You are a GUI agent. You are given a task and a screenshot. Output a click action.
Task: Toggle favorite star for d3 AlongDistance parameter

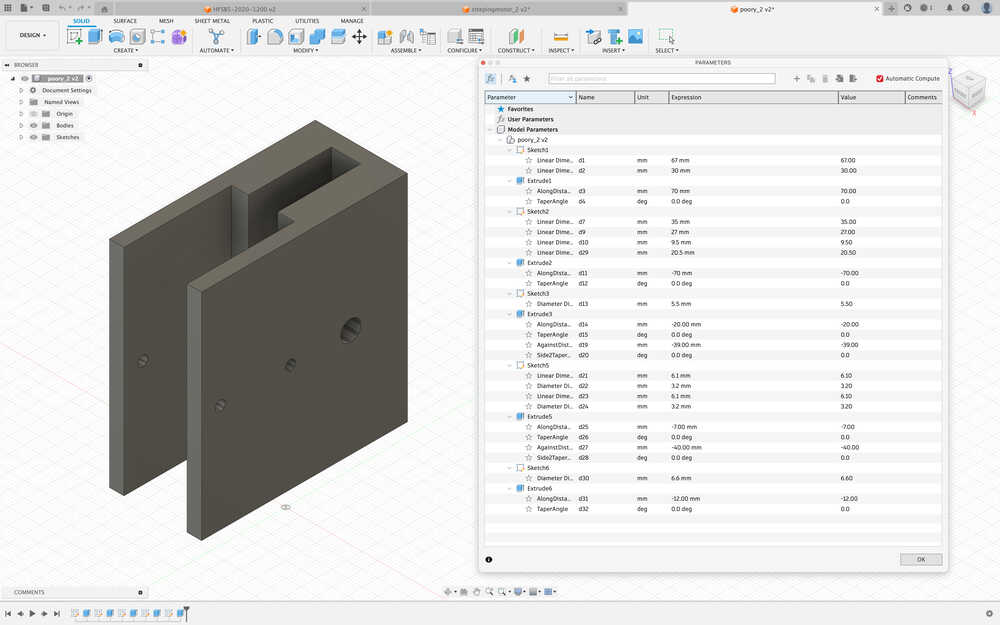[x=529, y=191]
